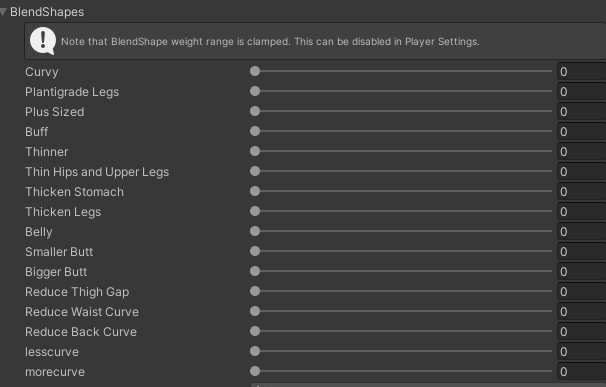The image size is (606, 387).
Task: Click the Thicken Stomach slider knob
Action: 255,191
